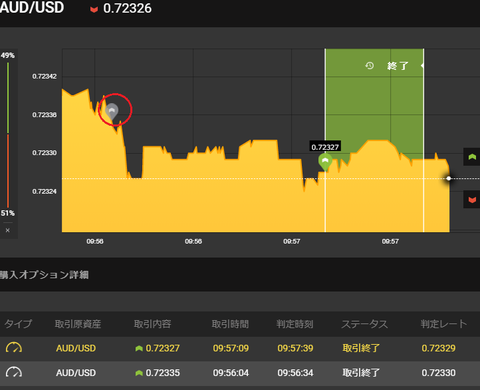Click the 51% sentiment label
Viewport: 480px width, 390px height.
[8, 213]
